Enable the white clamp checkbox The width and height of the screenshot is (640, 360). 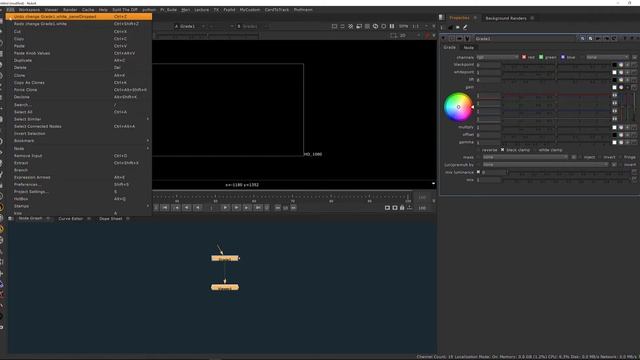point(535,150)
